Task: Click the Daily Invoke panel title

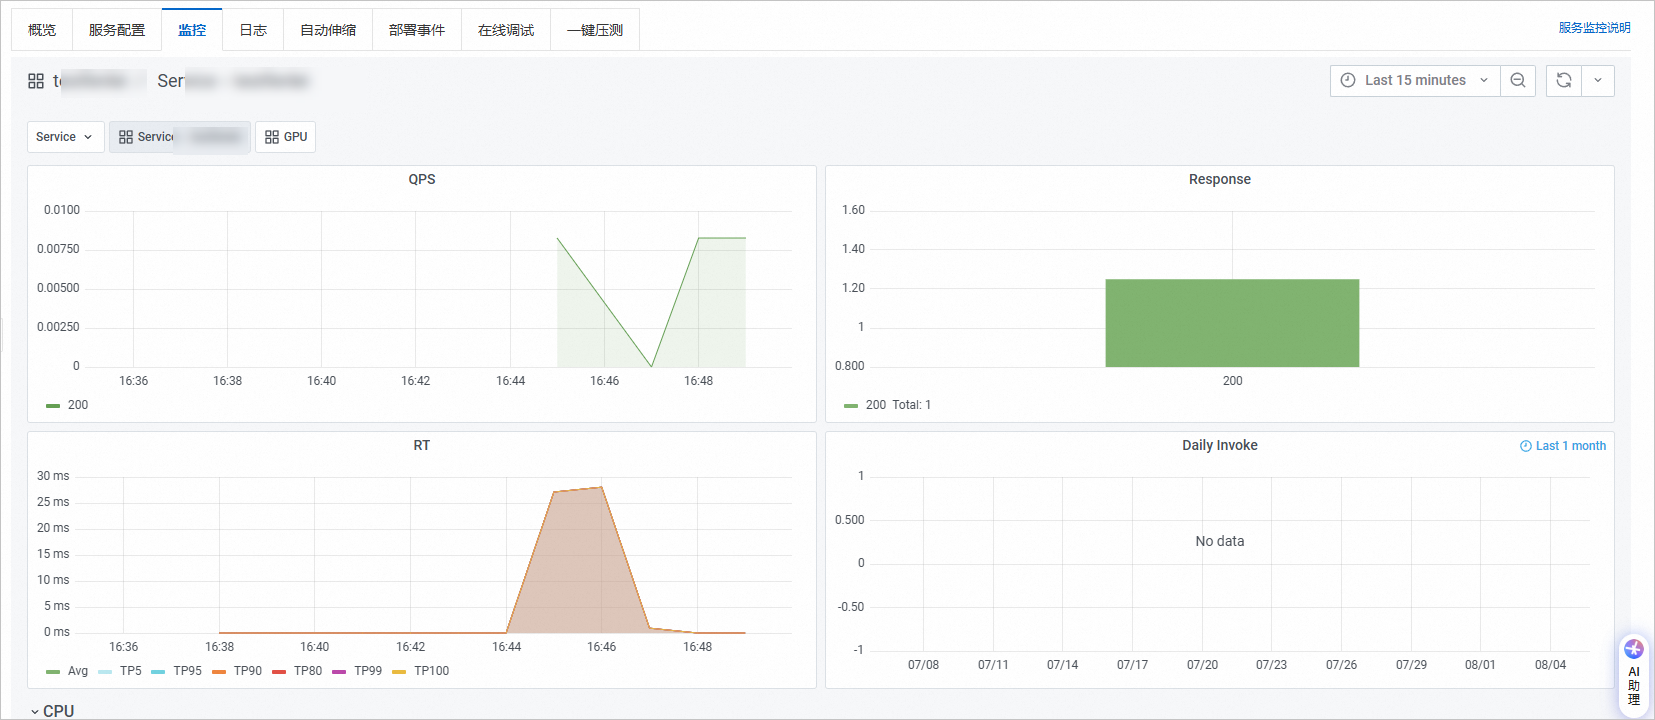Action: click(x=1219, y=445)
